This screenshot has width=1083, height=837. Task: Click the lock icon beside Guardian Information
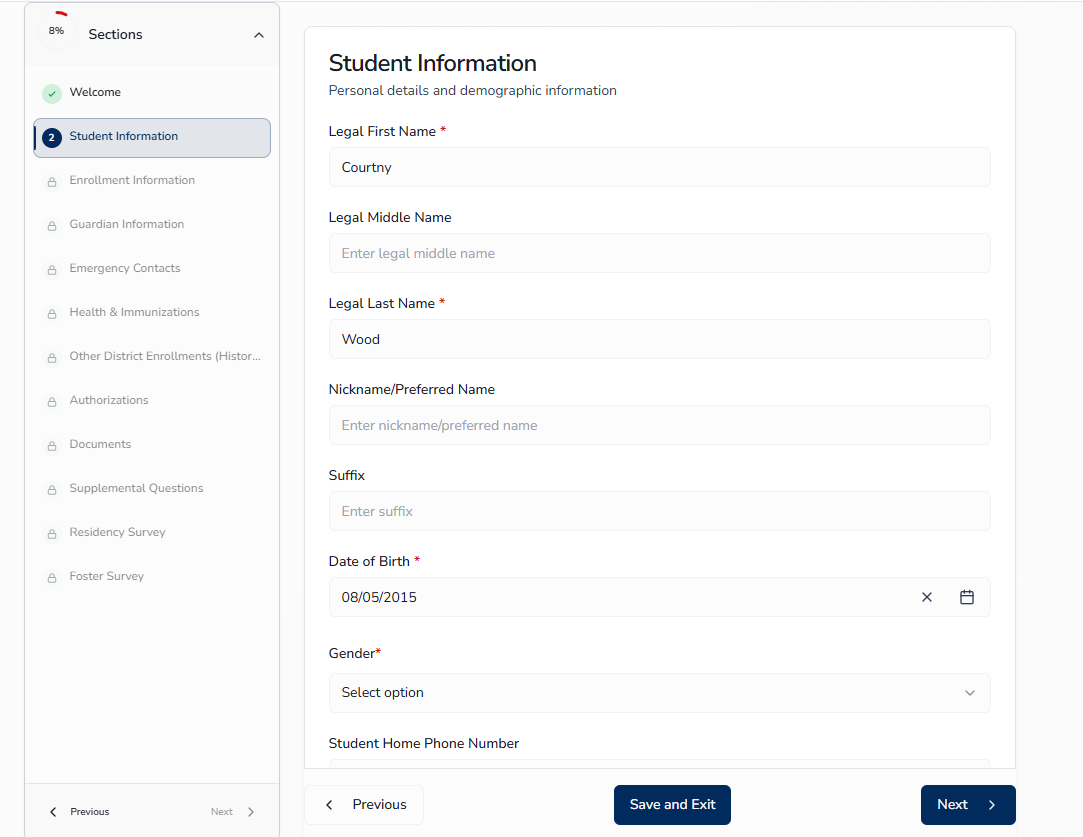(x=52, y=227)
